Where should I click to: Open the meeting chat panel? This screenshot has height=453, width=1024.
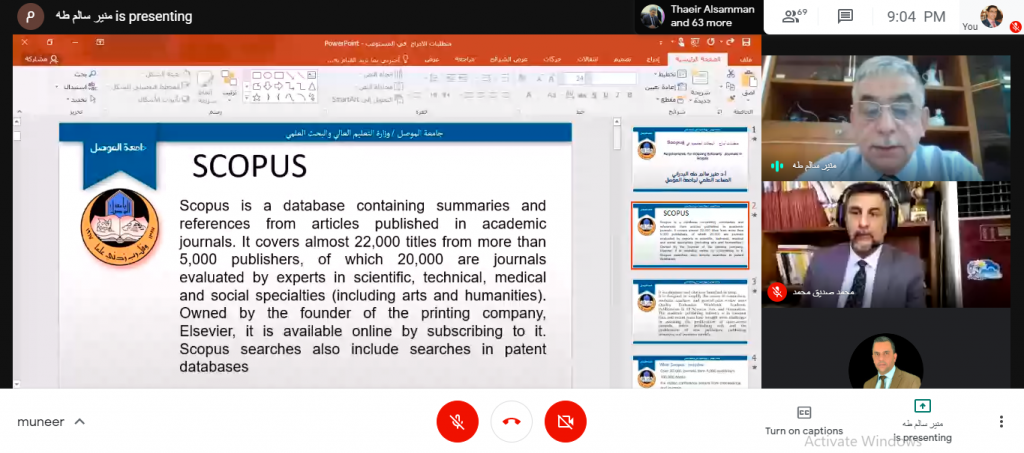pos(845,16)
